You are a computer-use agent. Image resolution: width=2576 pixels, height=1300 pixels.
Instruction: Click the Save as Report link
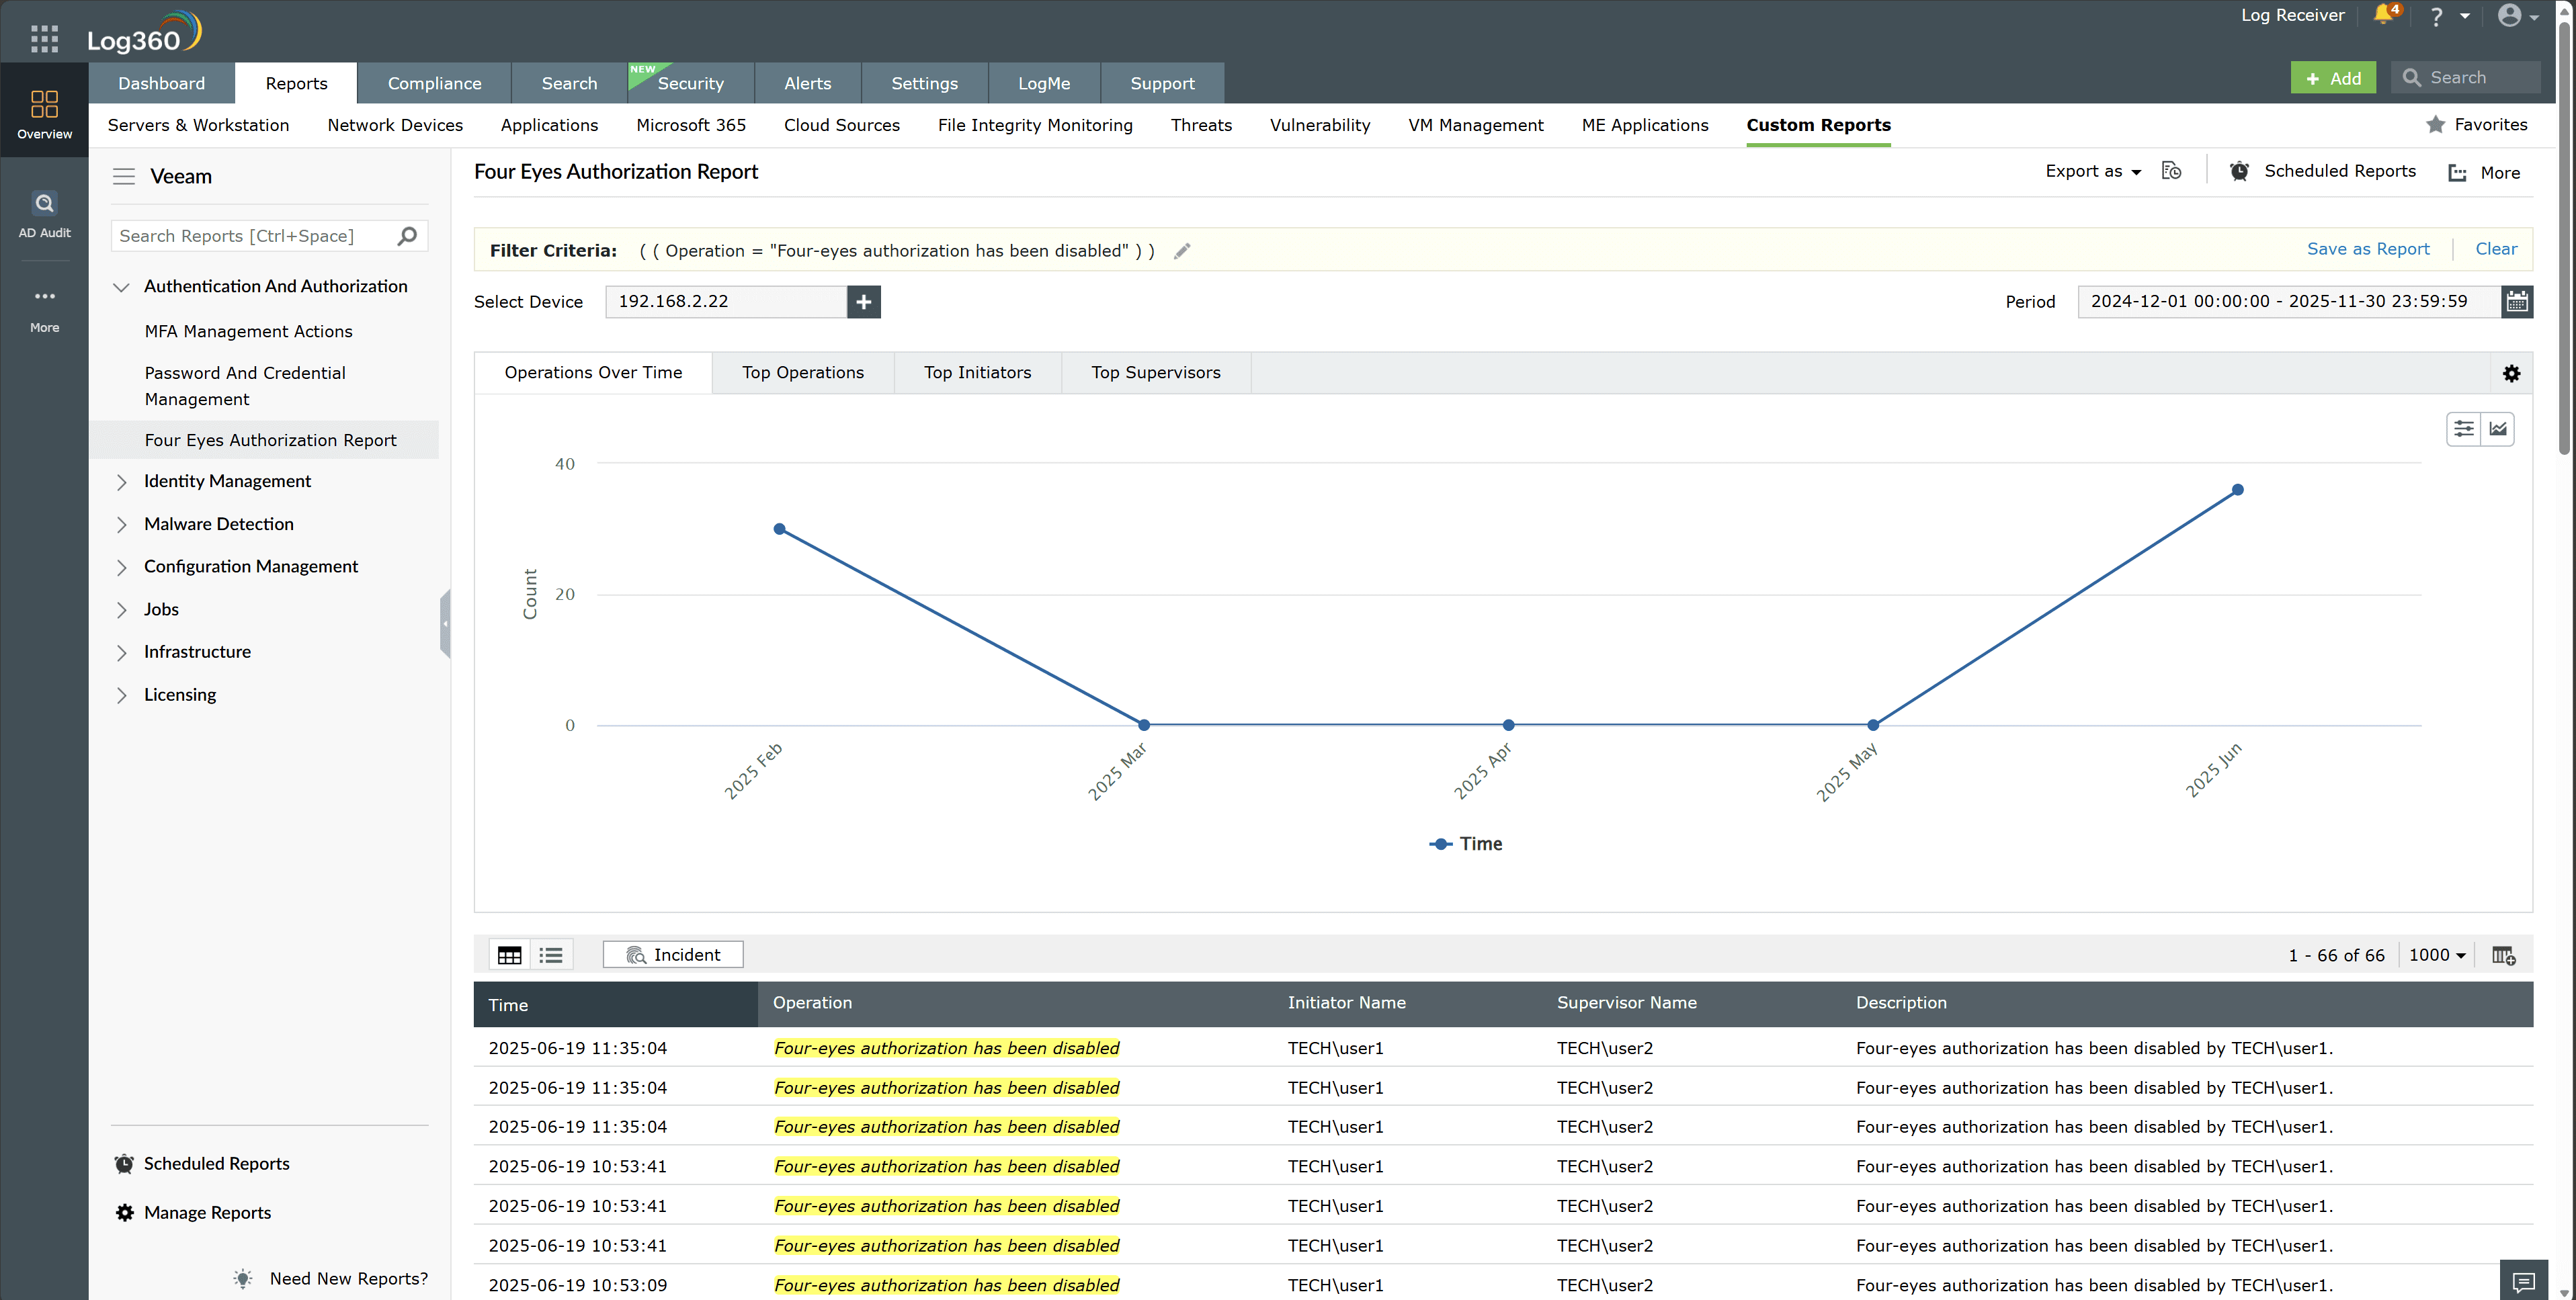tap(2367, 249)
